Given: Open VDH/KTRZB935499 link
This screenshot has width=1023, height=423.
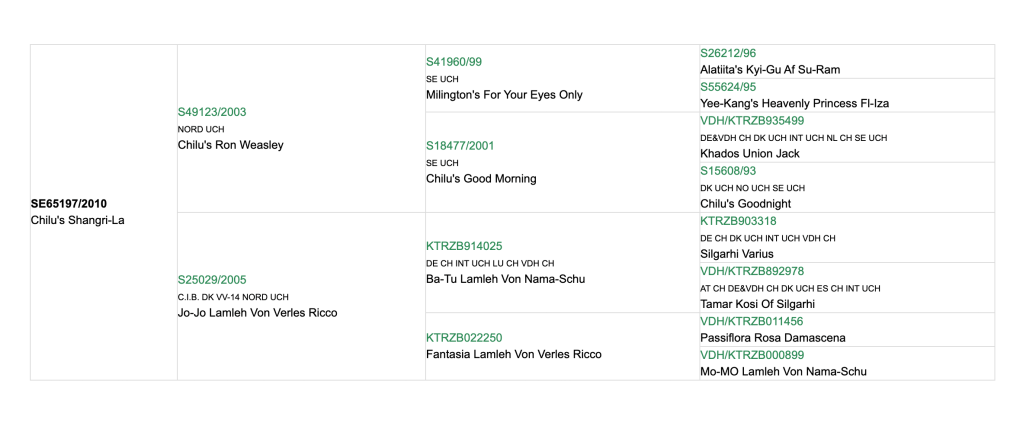Looking at the screenshot, I should pos(752,121).
